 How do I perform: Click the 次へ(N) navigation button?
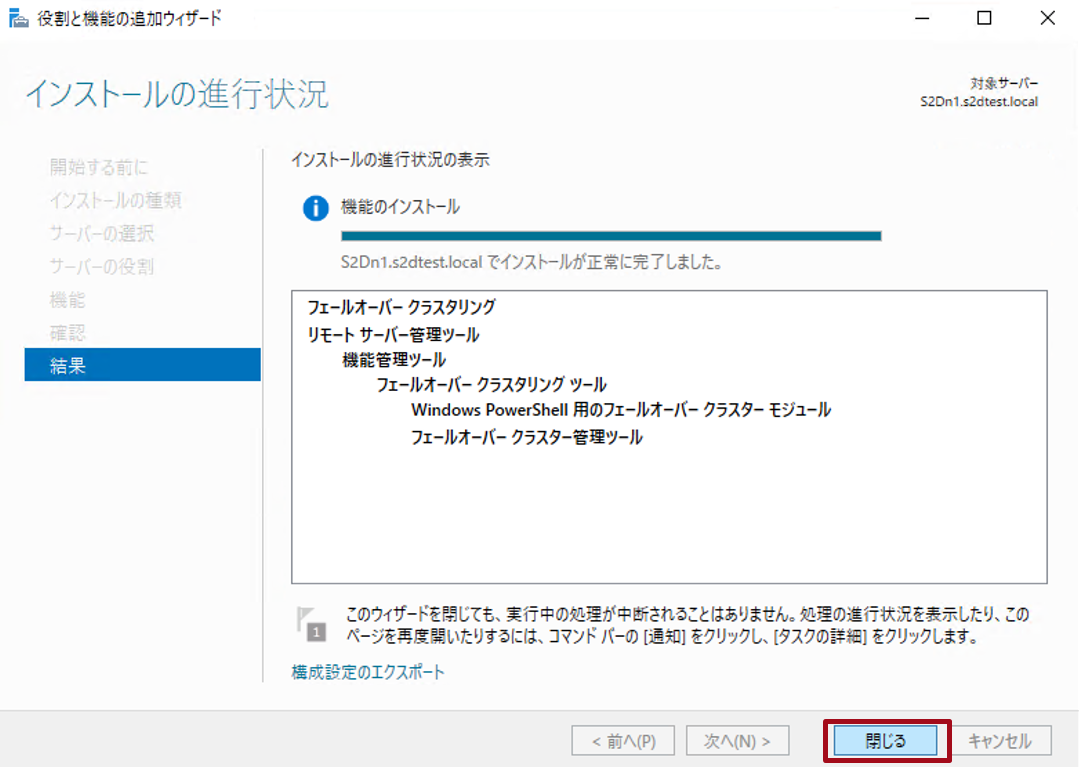tap(736, 740)
